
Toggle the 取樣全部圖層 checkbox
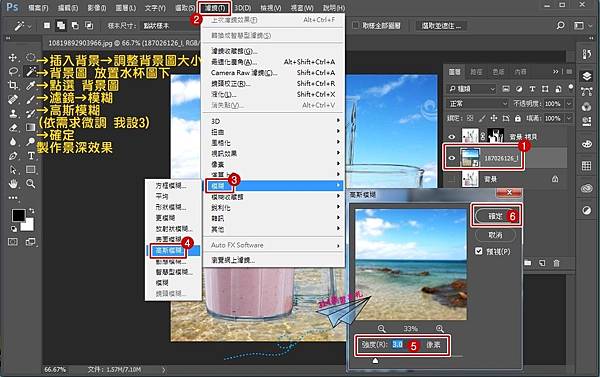[x=355, y=25]
